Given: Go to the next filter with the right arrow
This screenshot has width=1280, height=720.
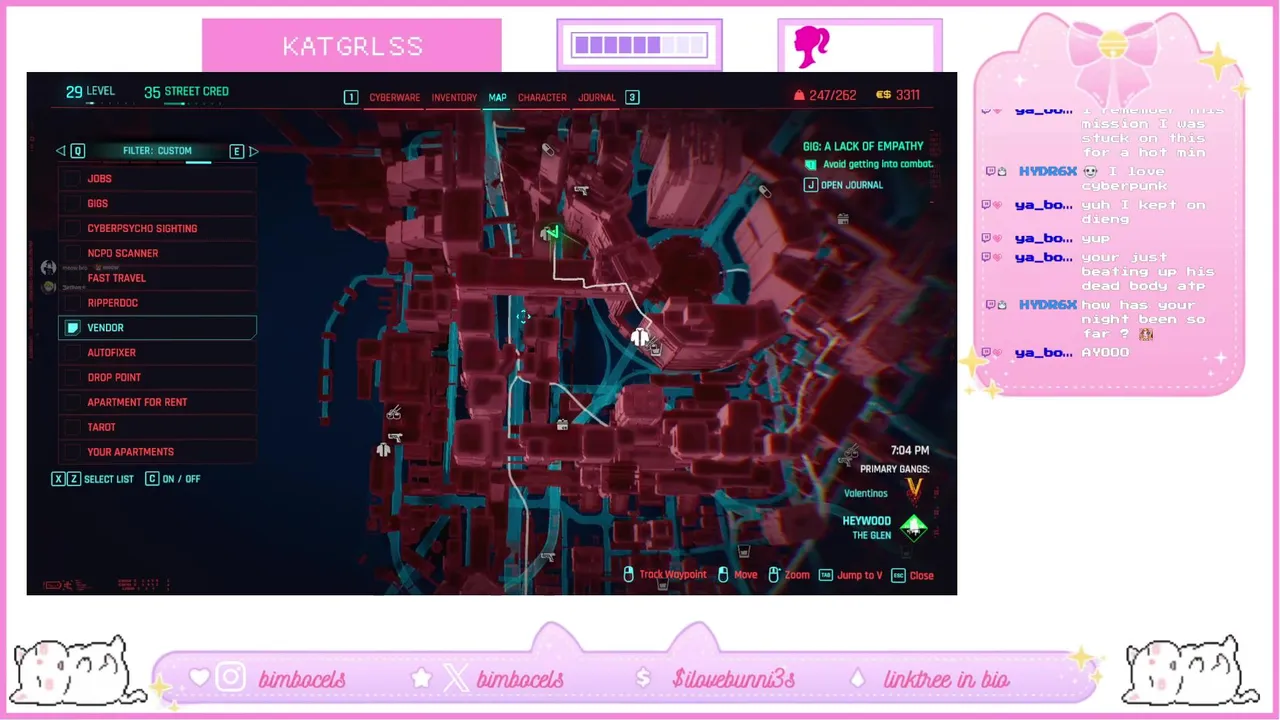Looking at the screenshot, I should click(254, 151).
